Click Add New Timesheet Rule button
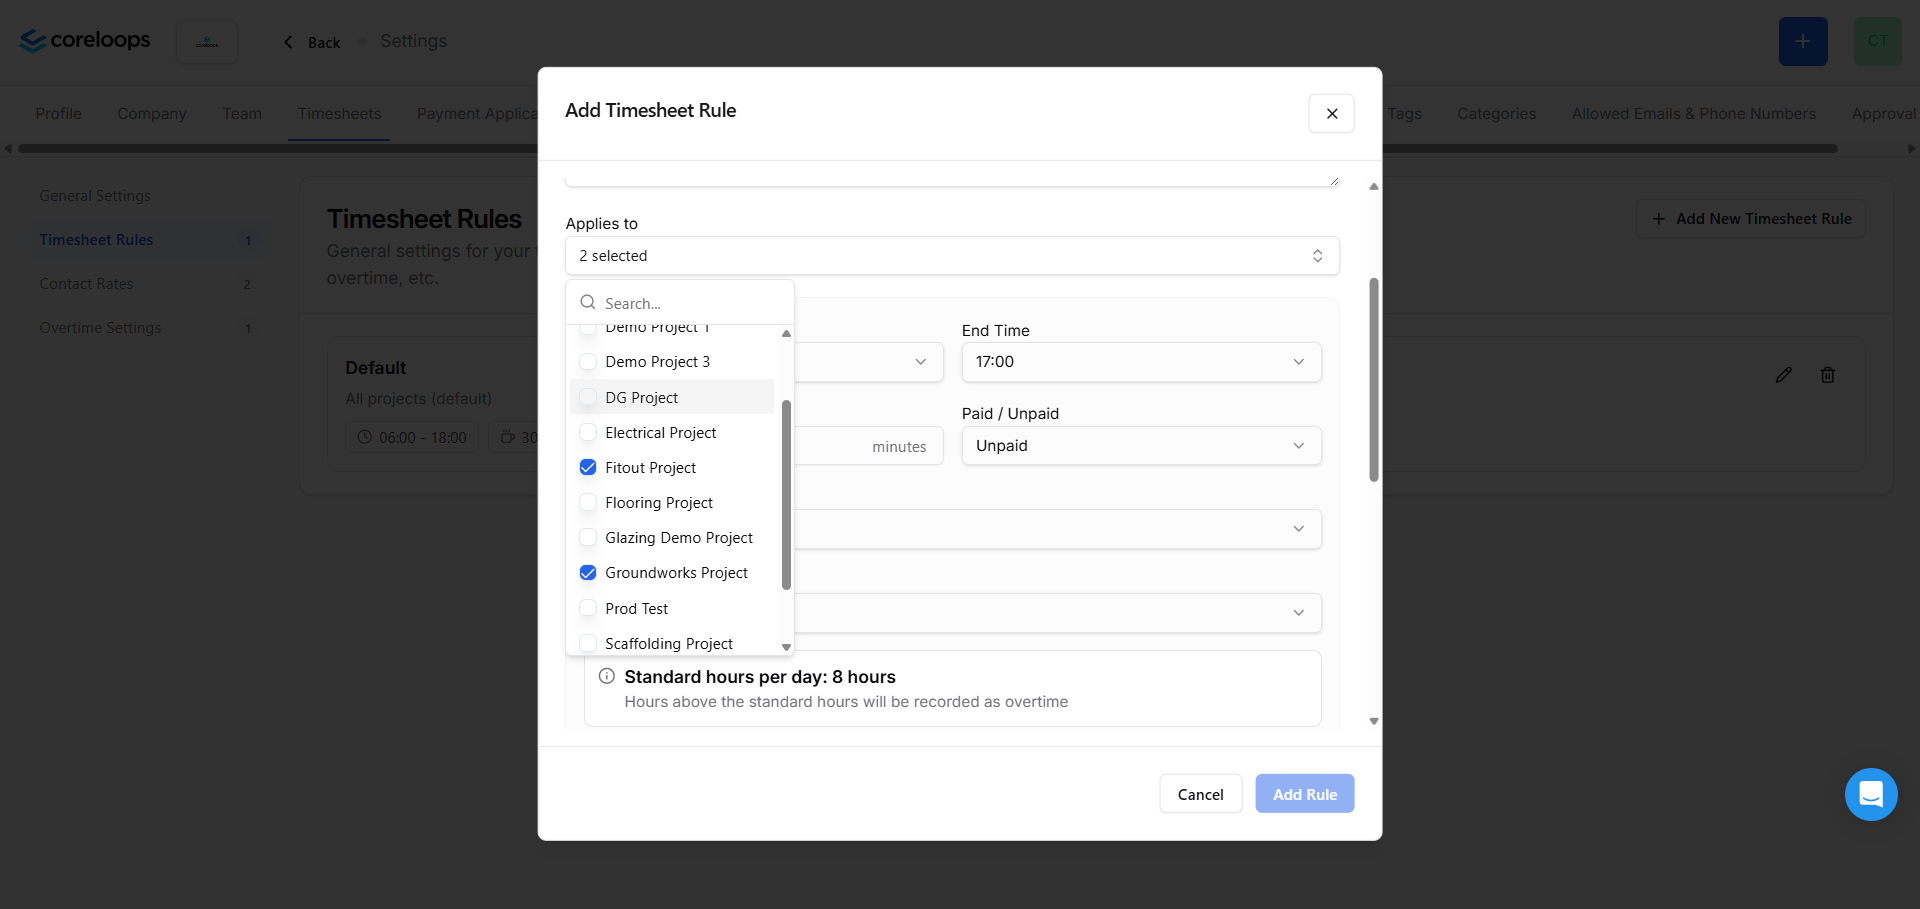 point(1751,219)
